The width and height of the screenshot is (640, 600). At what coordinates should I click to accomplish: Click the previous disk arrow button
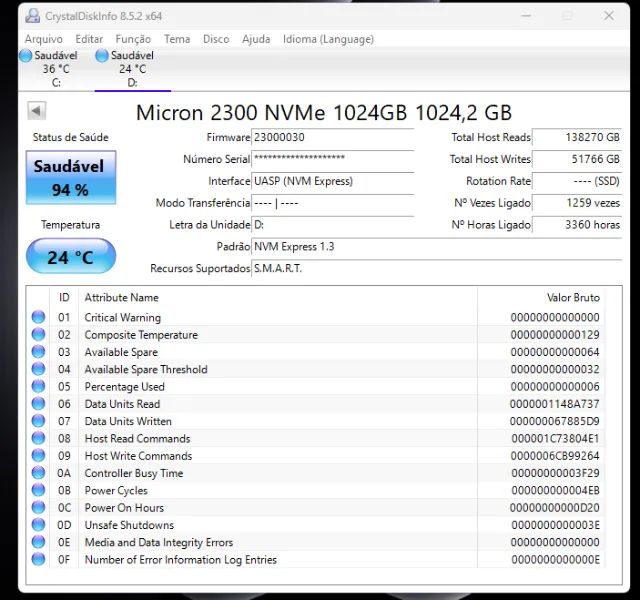tap(37, 111)
